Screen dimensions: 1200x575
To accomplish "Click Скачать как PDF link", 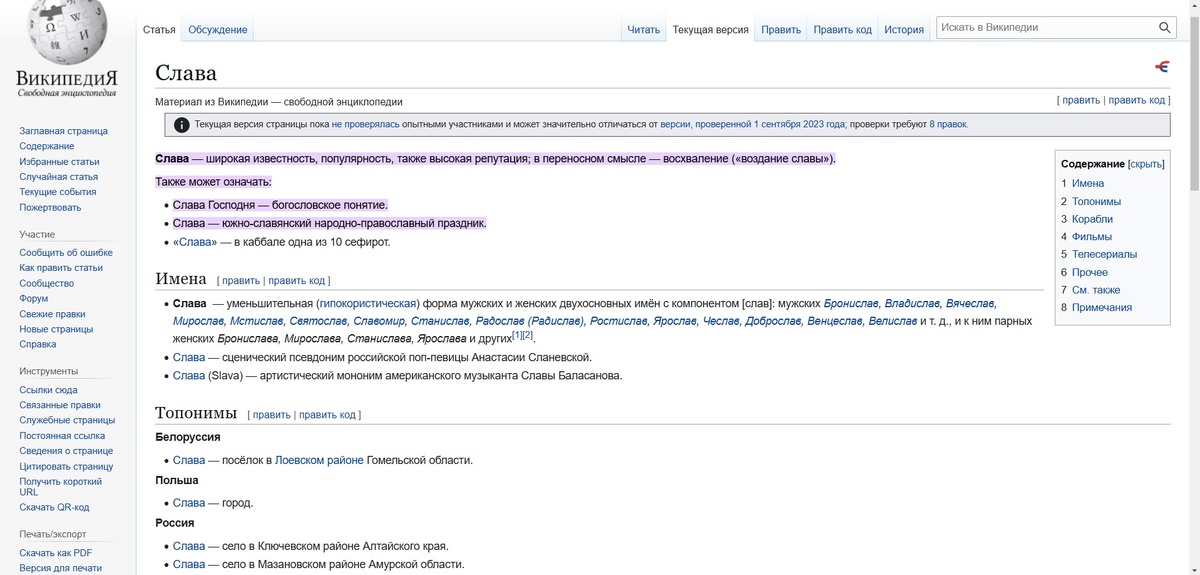I will (x=56, y=553).
